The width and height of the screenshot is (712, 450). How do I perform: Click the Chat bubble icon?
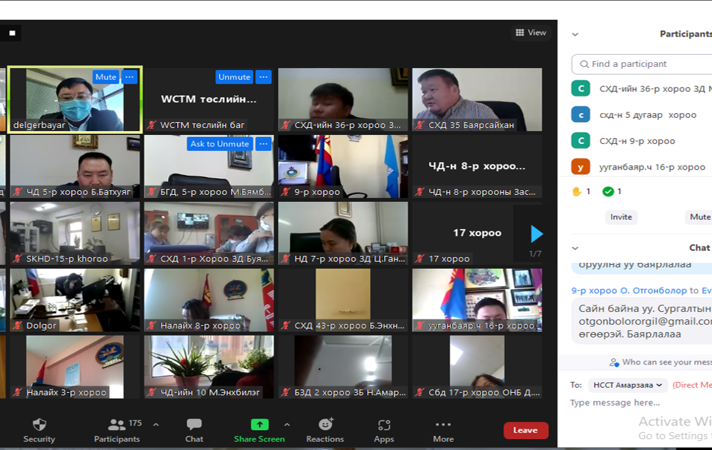click(x=194, y=425)
